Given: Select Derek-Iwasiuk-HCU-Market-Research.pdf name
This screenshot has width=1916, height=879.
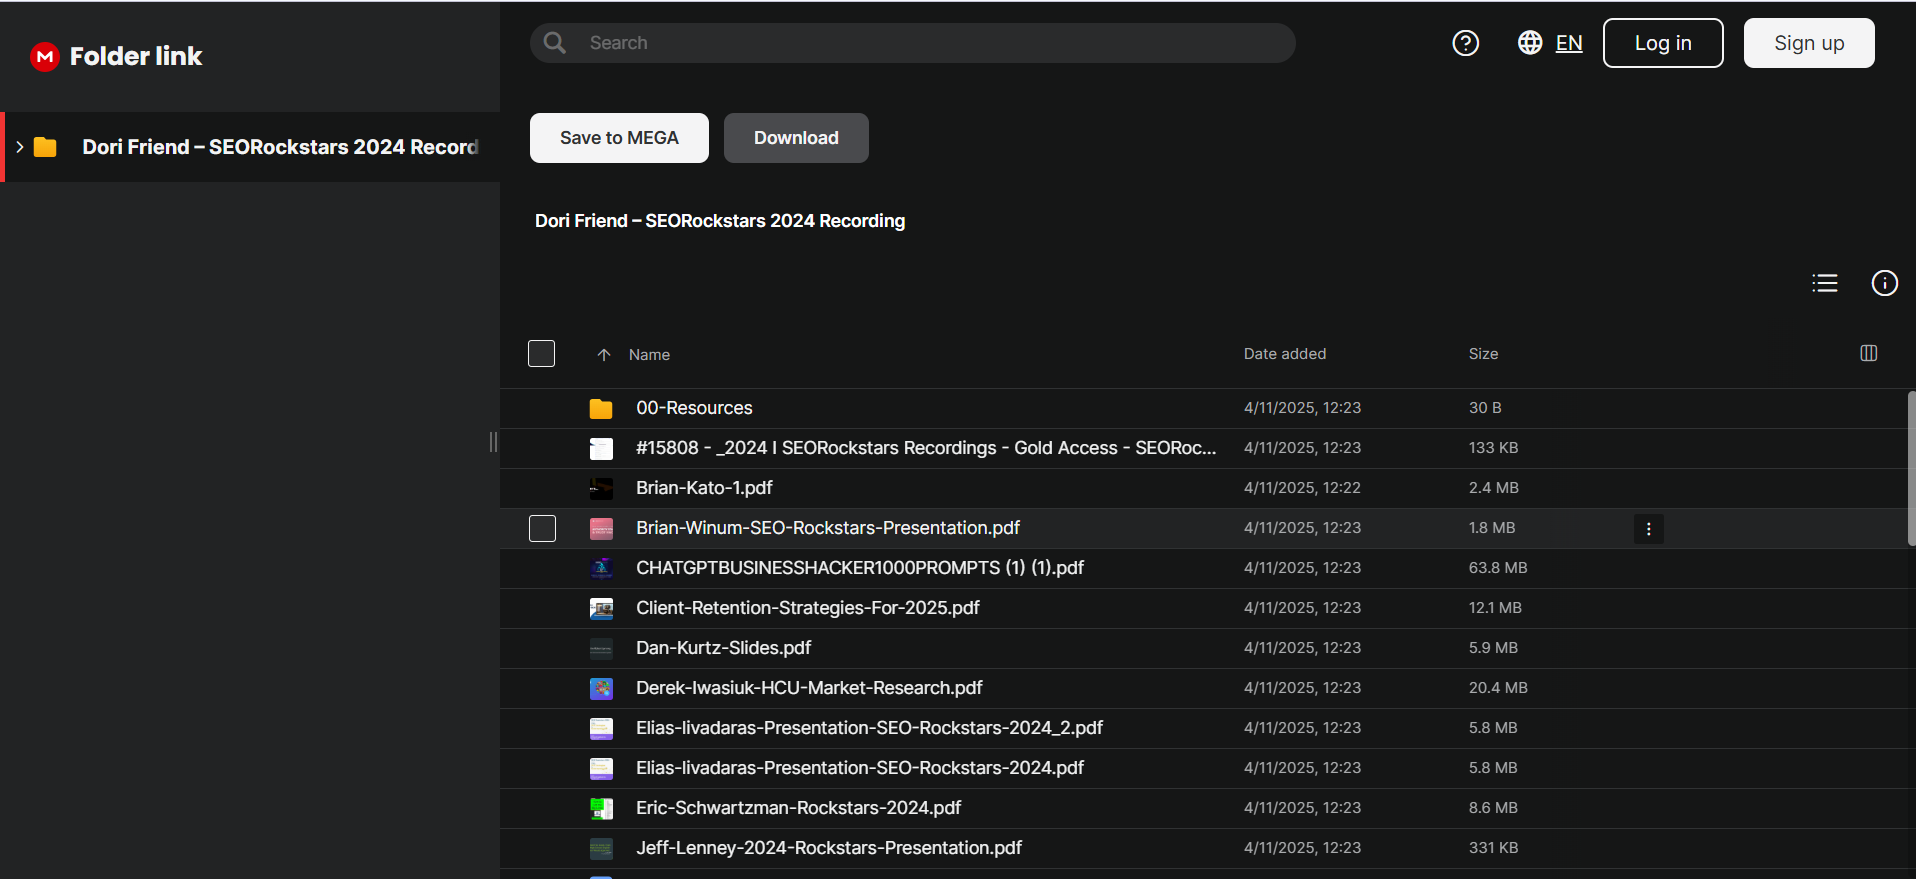Looking at the screenshot, I should (809, 688).
